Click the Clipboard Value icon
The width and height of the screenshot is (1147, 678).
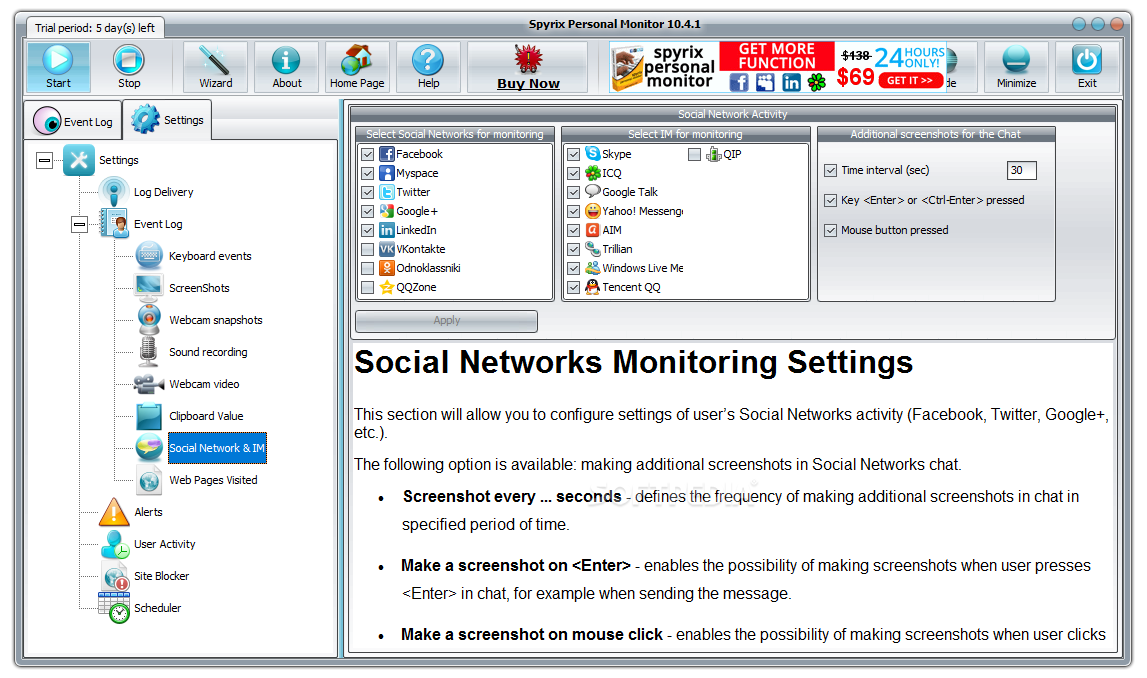(149, 415)
